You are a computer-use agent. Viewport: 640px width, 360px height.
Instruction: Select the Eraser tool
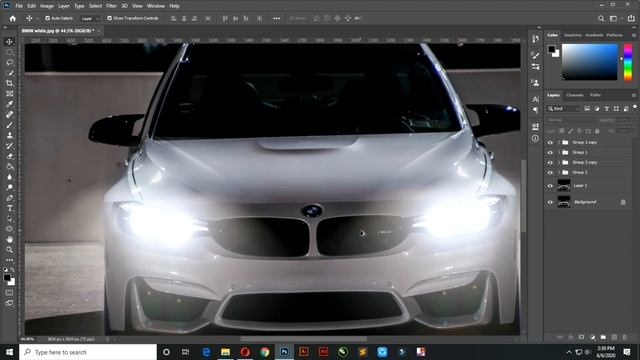point(9,156)
